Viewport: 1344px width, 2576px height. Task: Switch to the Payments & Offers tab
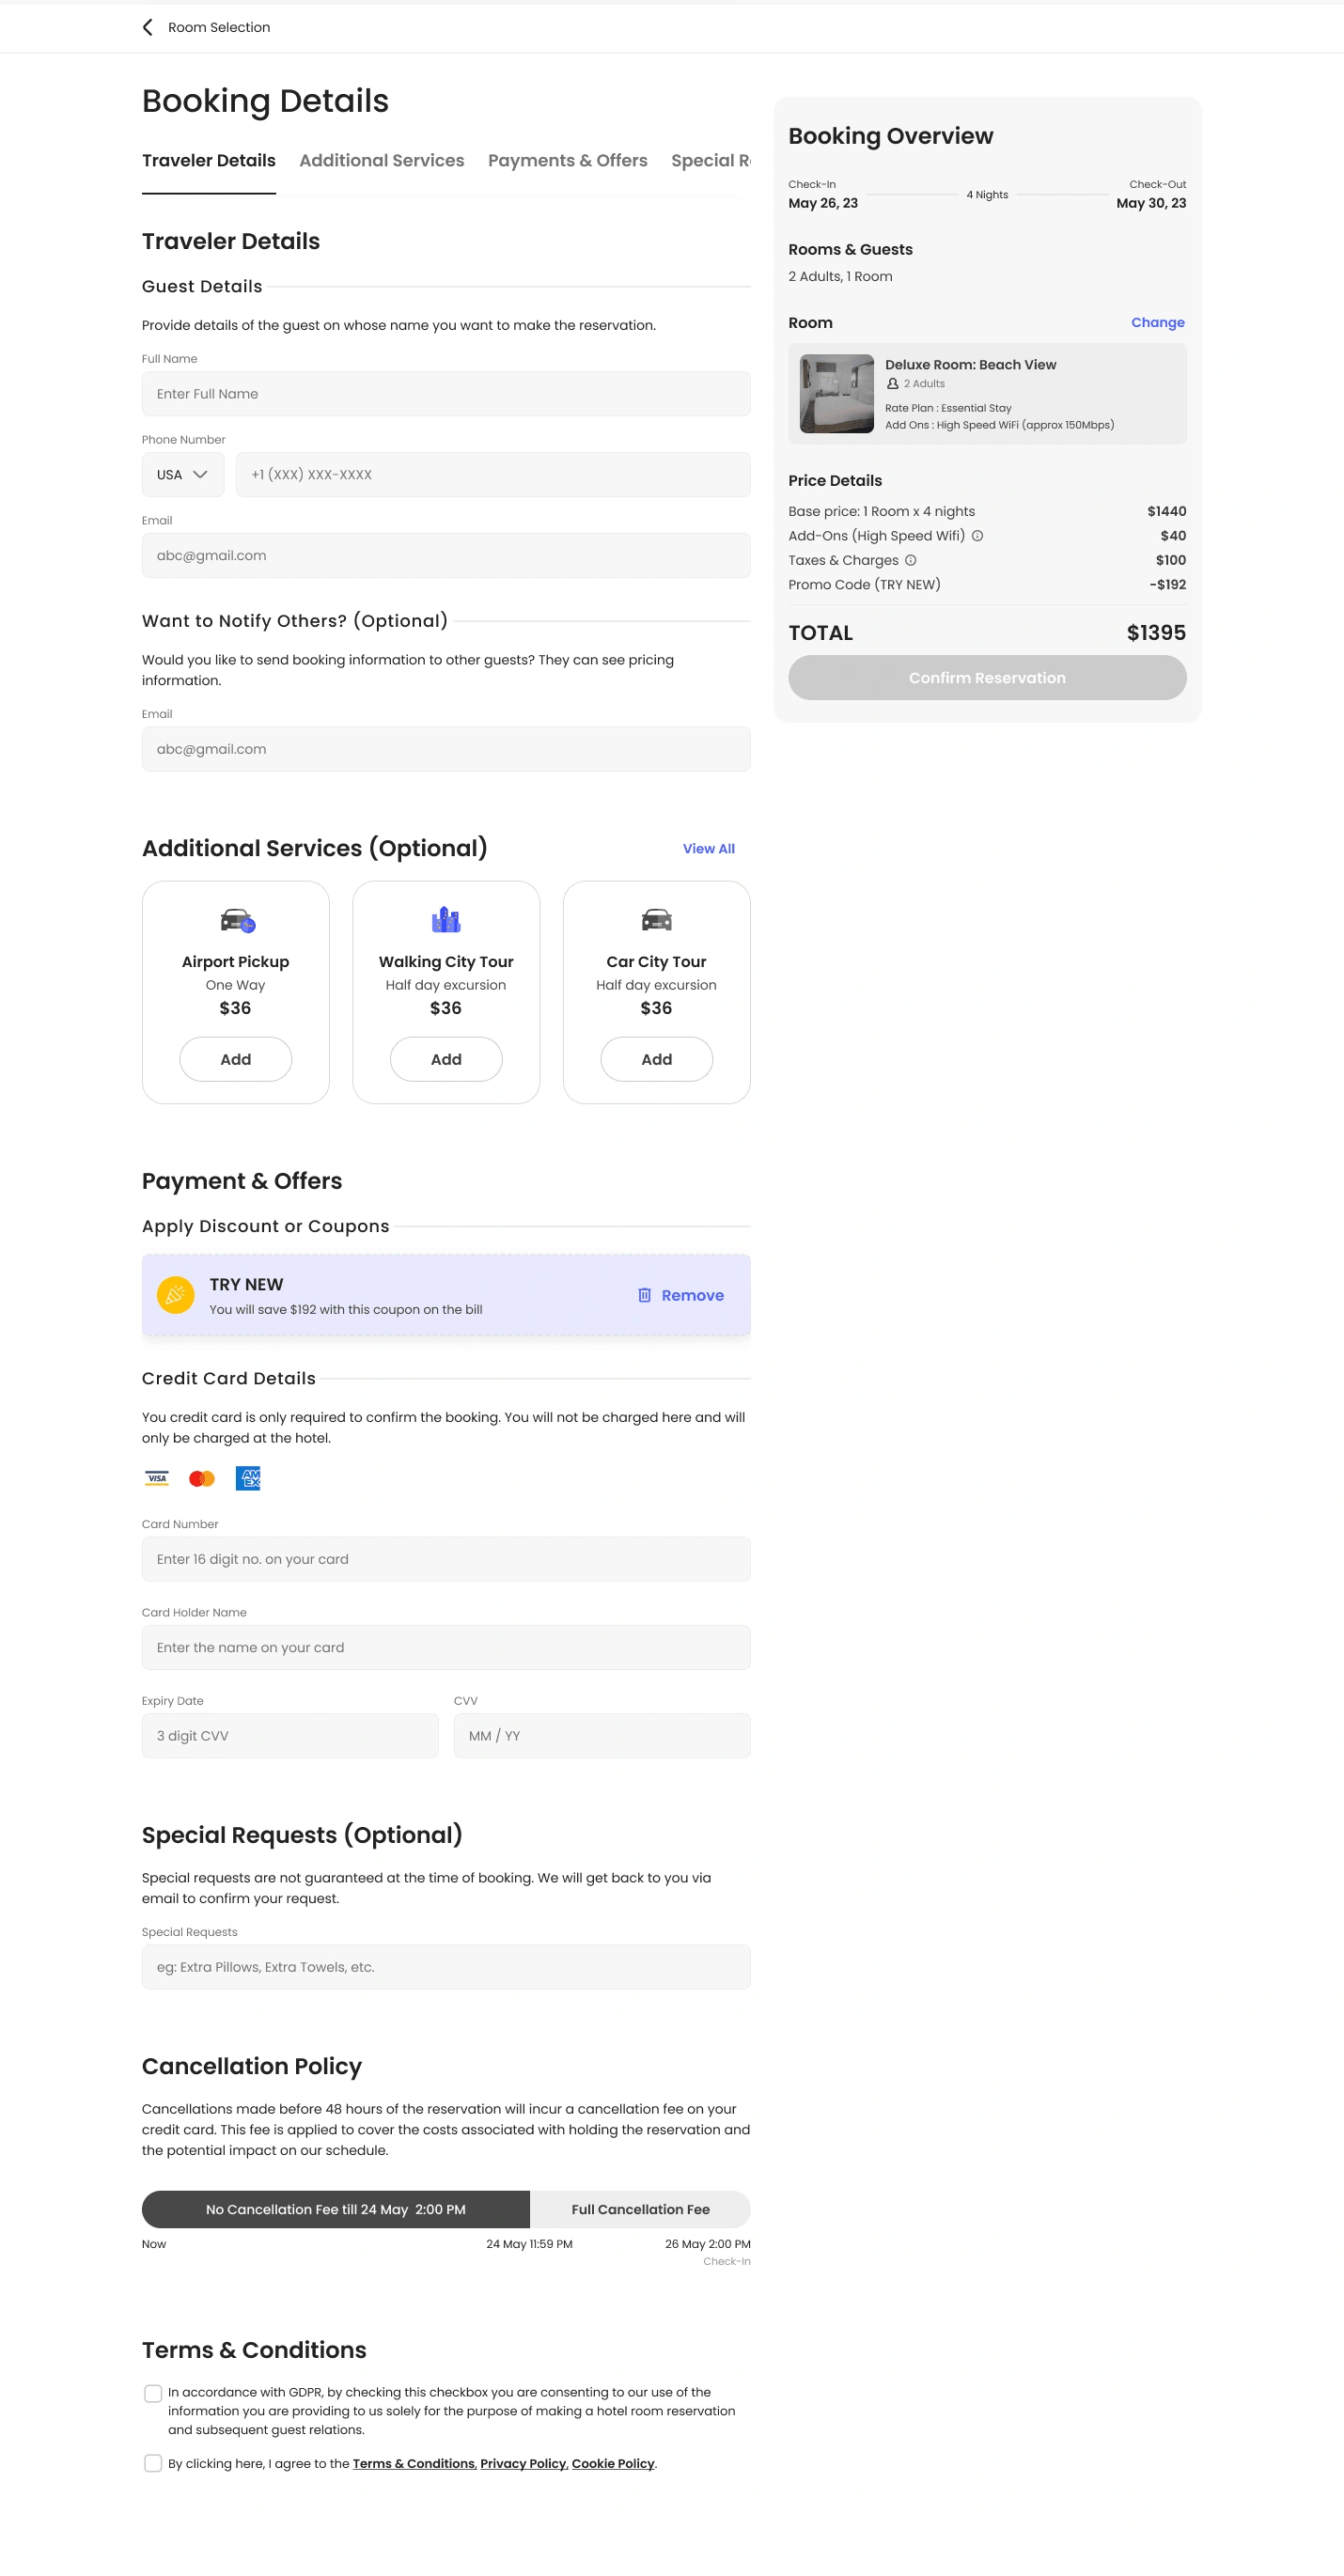568,161
